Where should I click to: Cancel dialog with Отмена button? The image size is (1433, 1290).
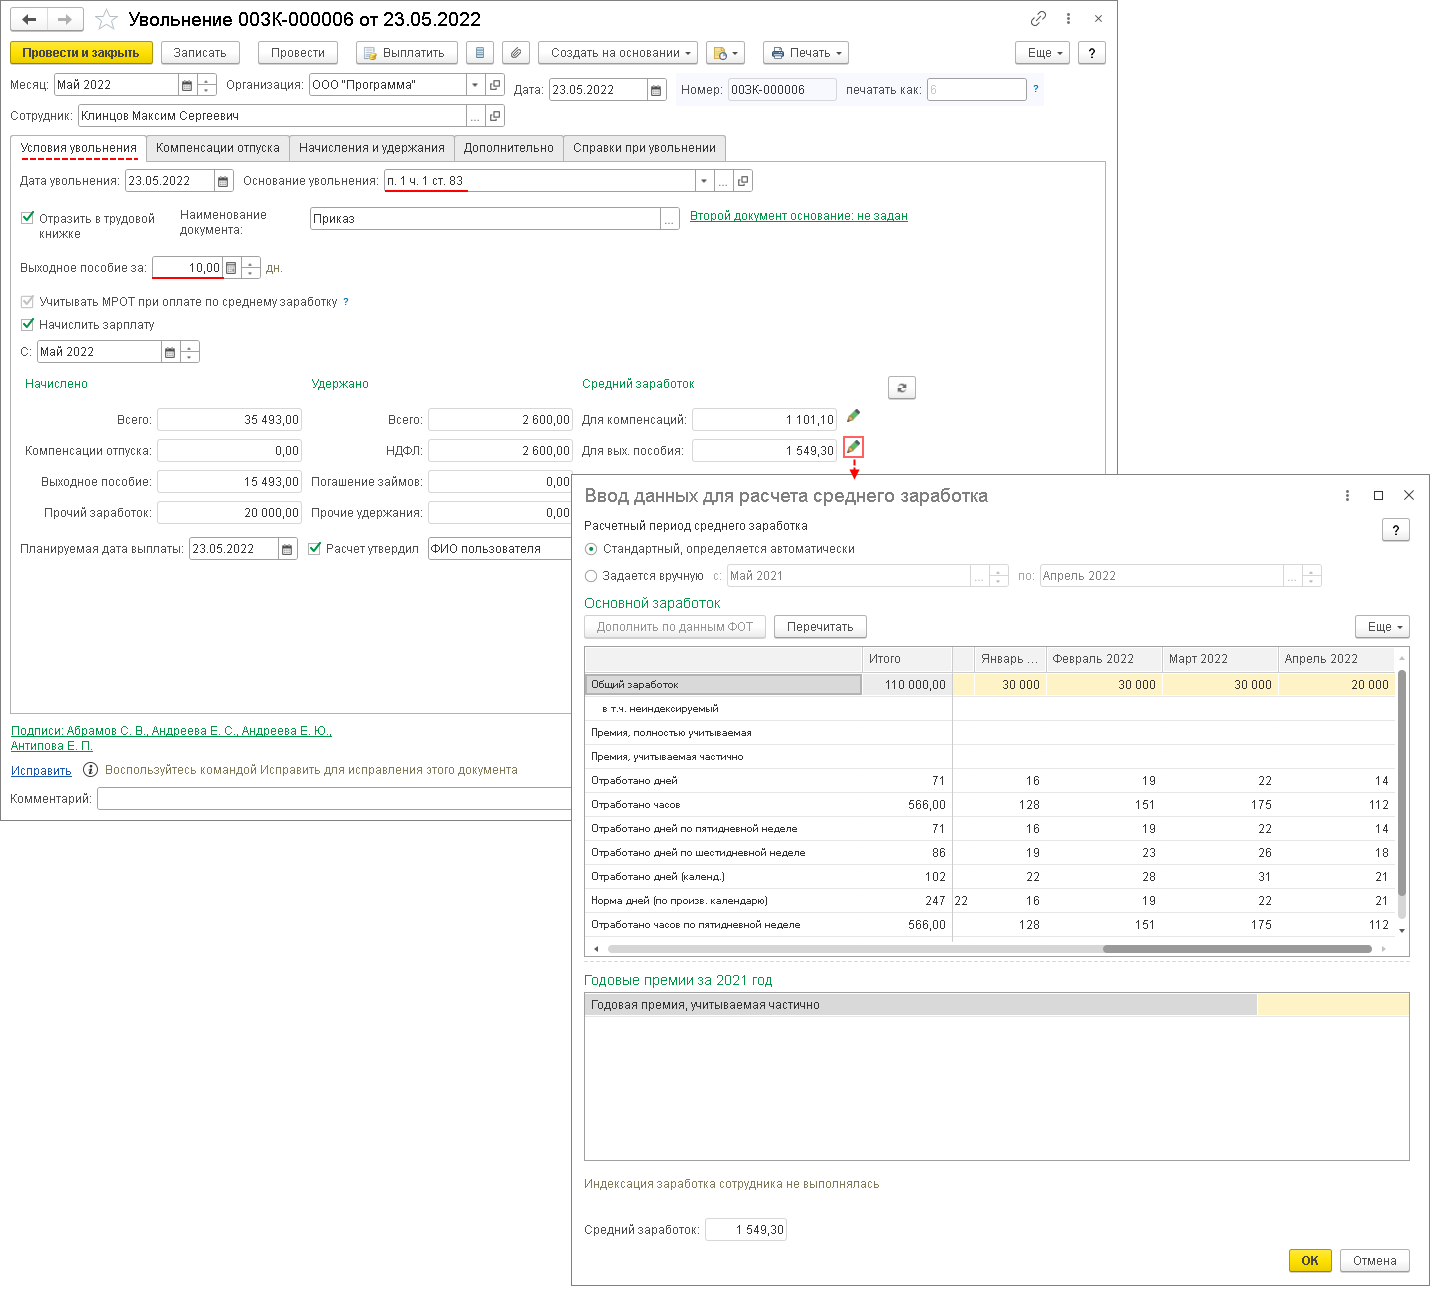pyautogui.click(x=1375, y=1261)
